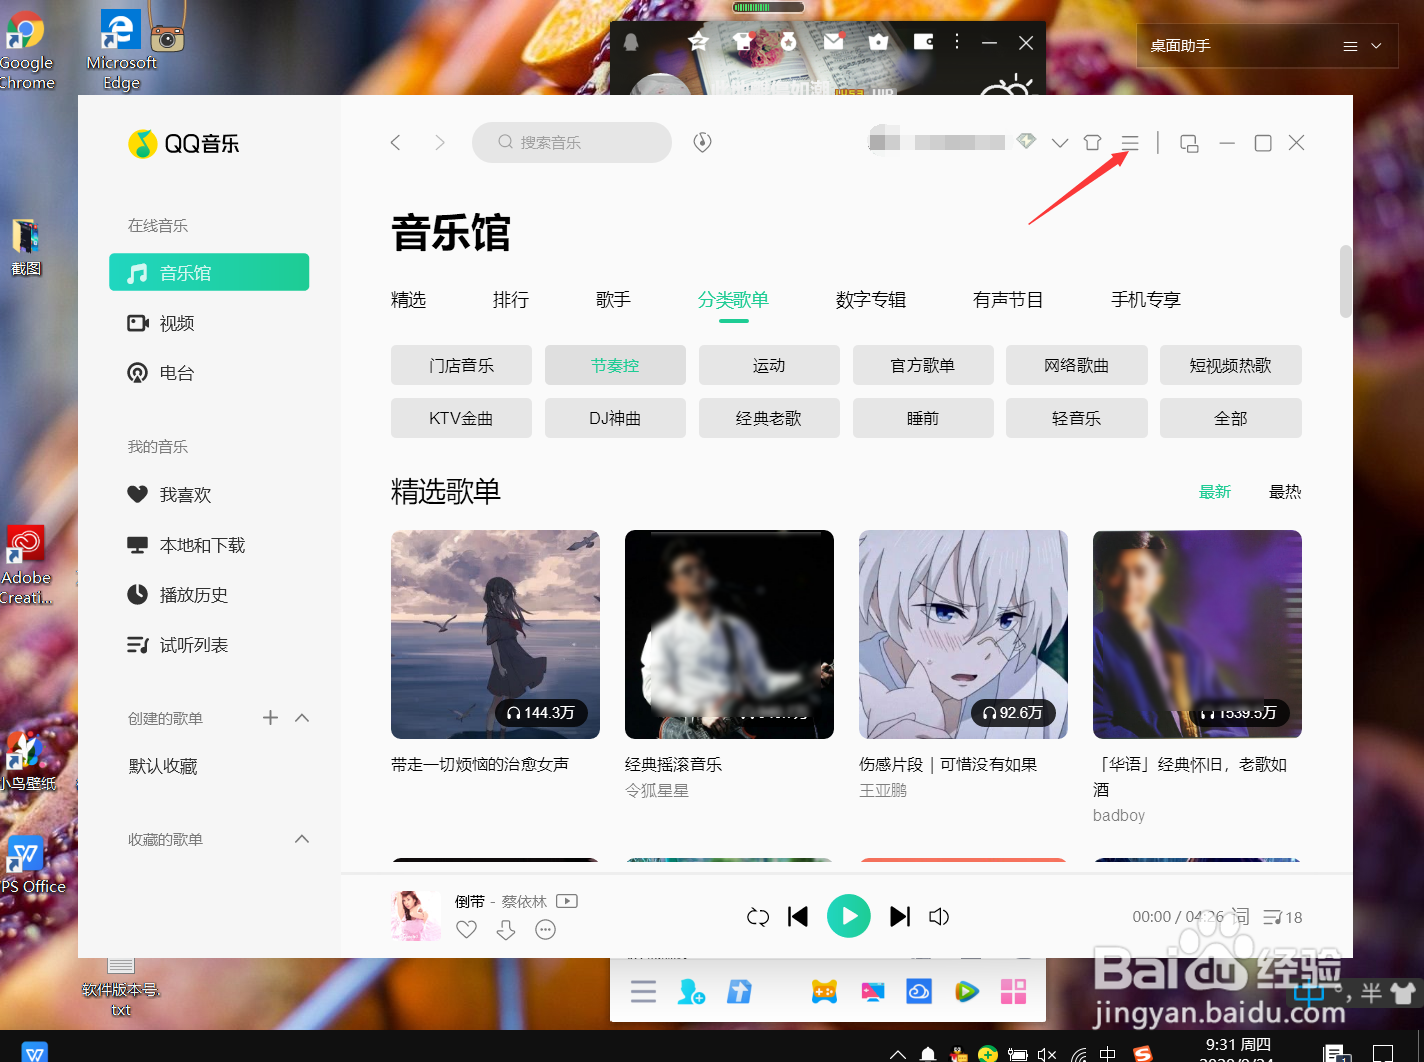Viewport: 1424px width, 1062px height.
Task: Select the 短视频热歌 category
Action: (x=1231, y=365)
